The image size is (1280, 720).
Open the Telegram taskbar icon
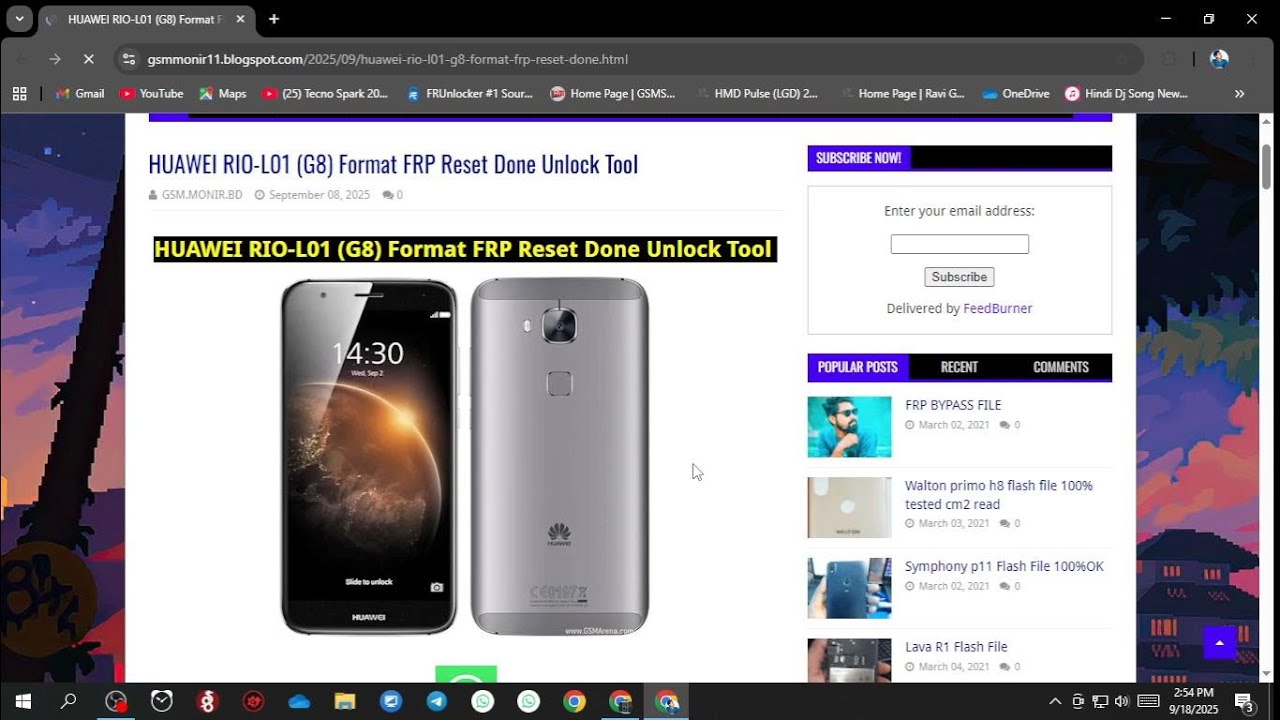(437, 701)
